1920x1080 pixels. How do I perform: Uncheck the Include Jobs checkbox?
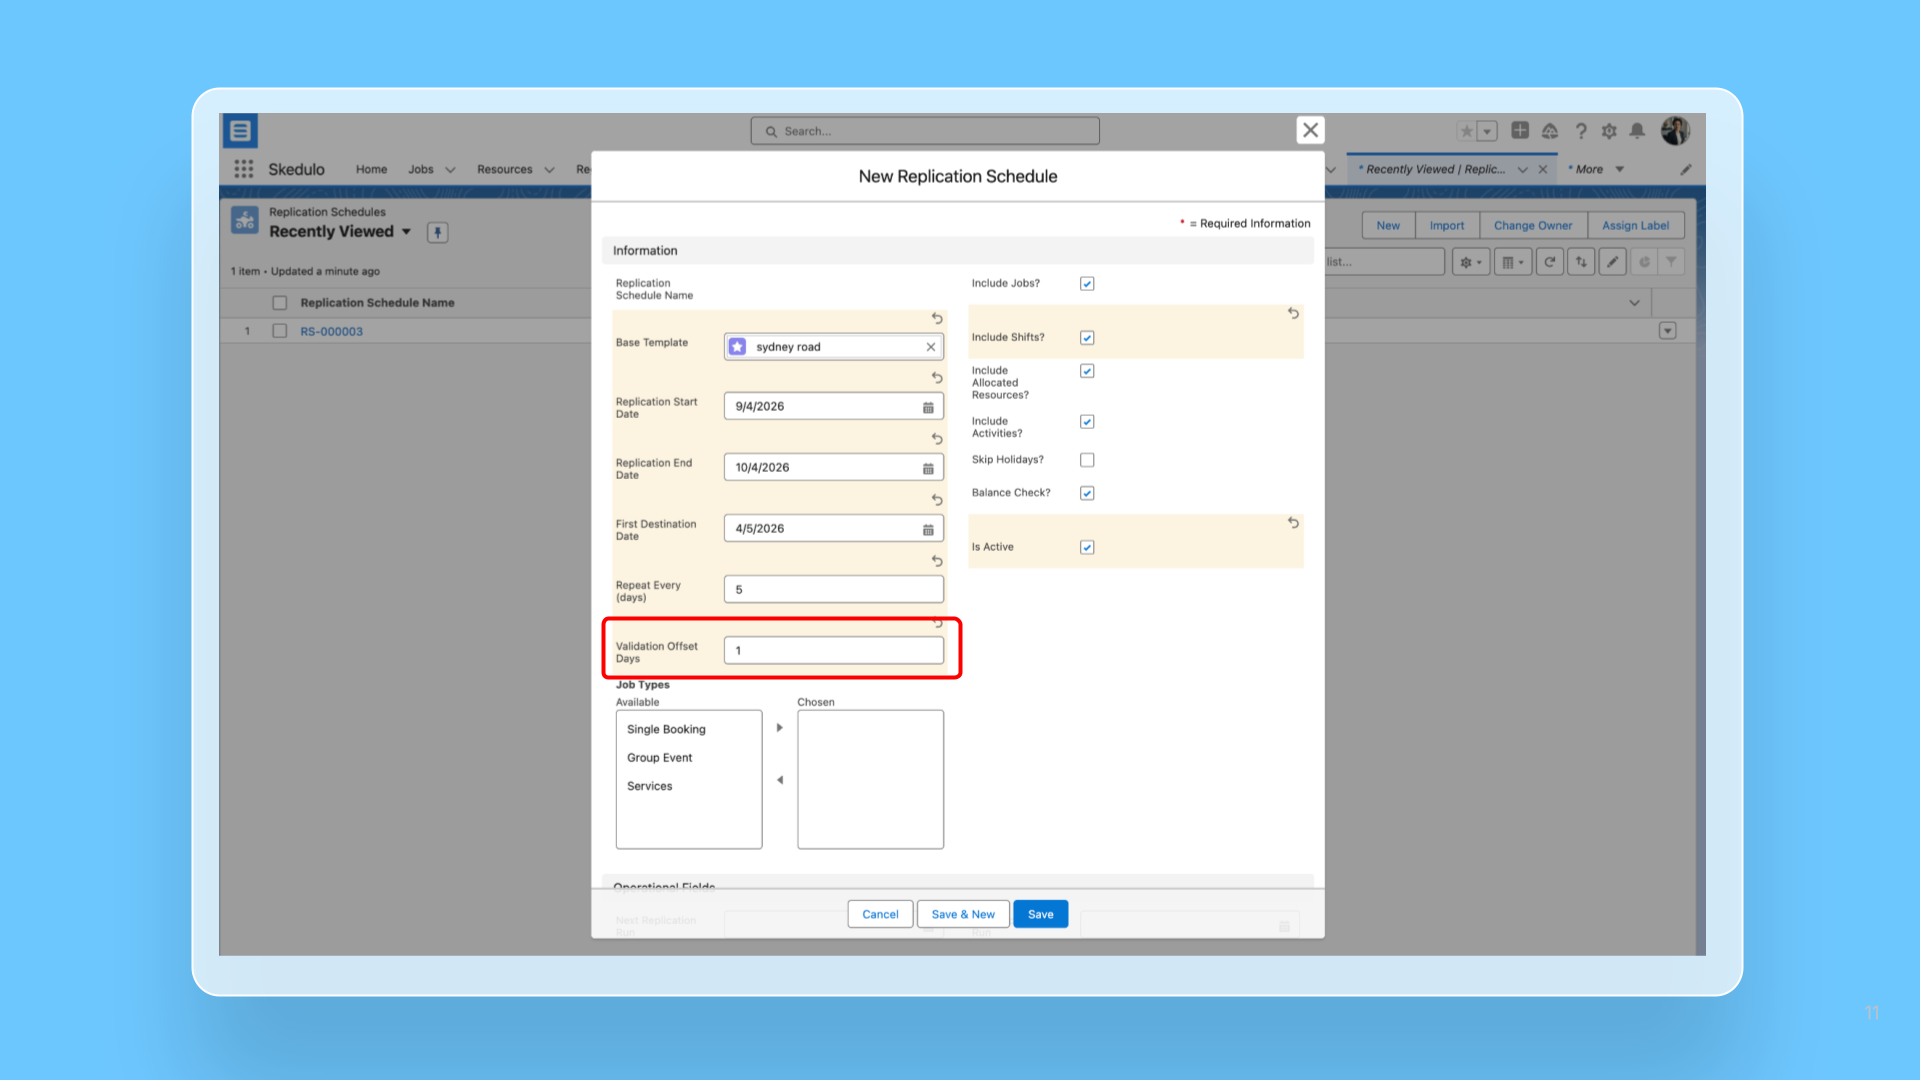coord(1087,284)
